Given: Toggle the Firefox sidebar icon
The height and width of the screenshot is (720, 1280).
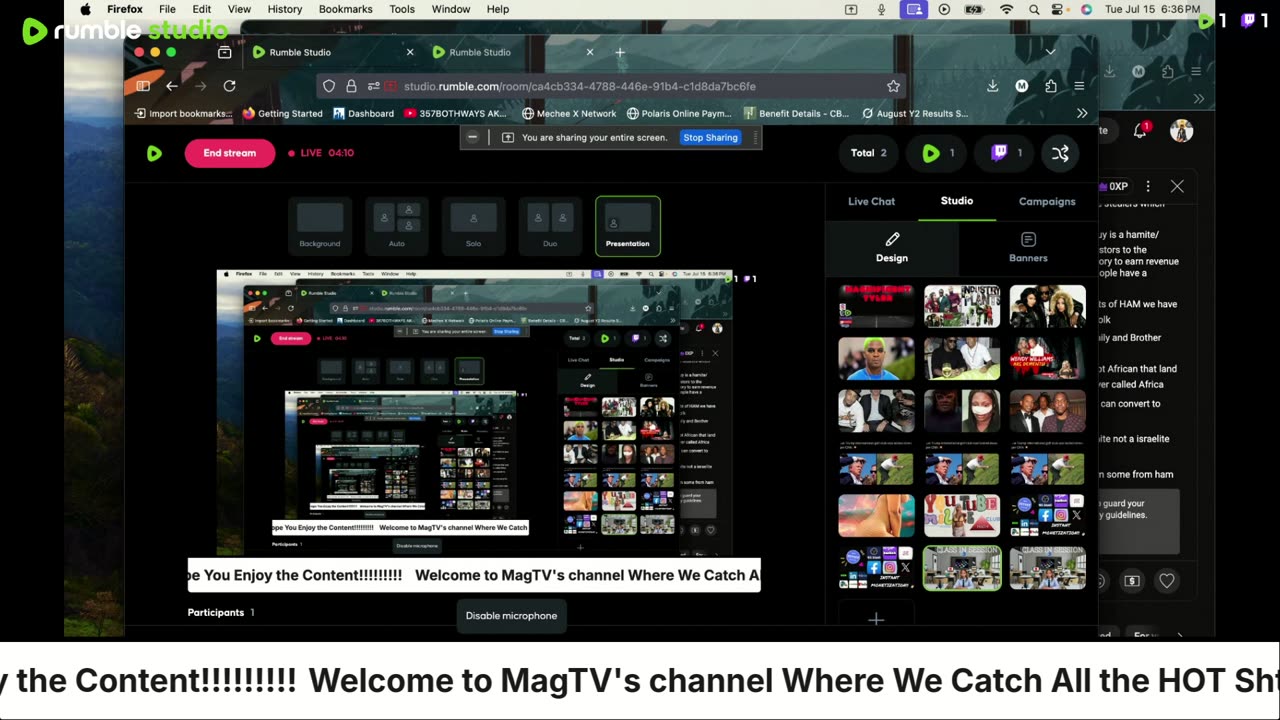Looking at the screenshot, I should [x=142, y=86].
